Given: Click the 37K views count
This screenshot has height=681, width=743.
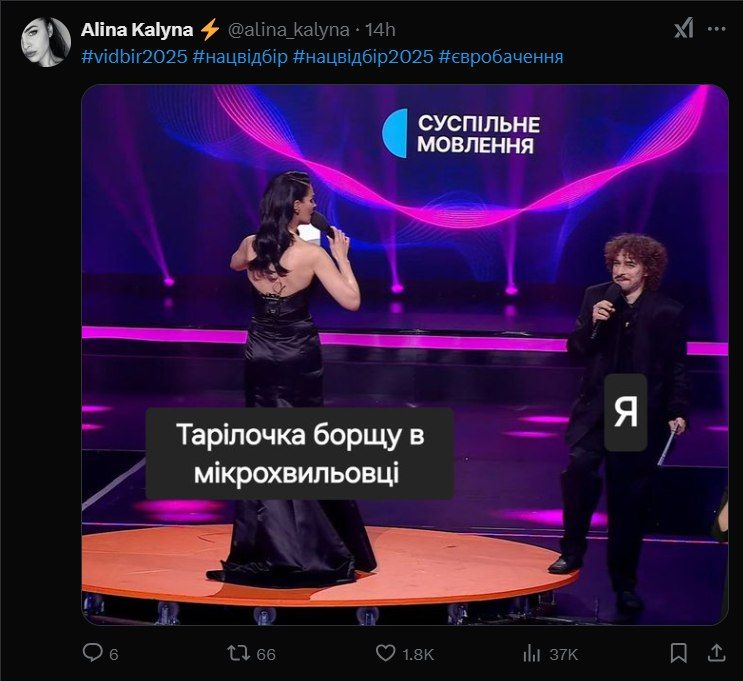Looking at the screenshot, I should [x=564, y=654].
